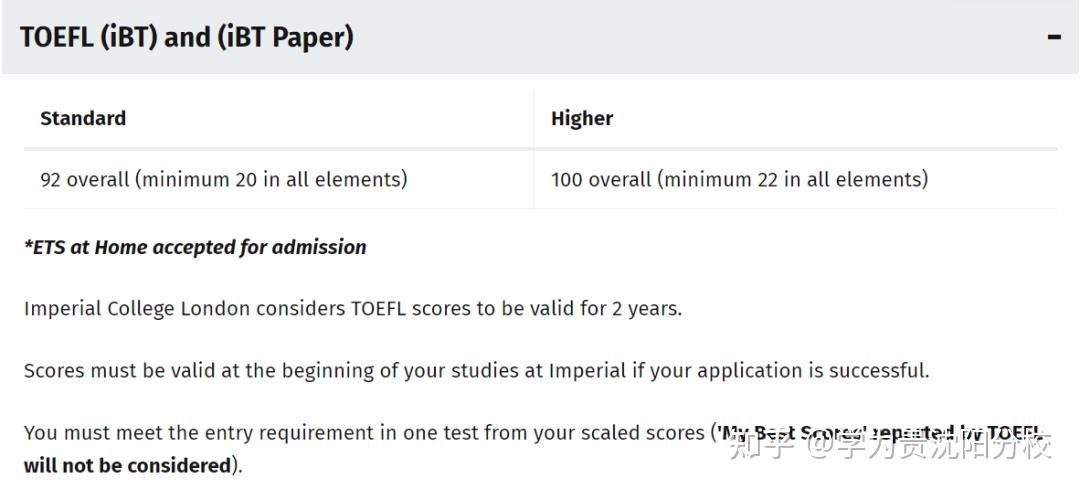
Task: Select the "Higher" column header
Action: click(582, 118)
